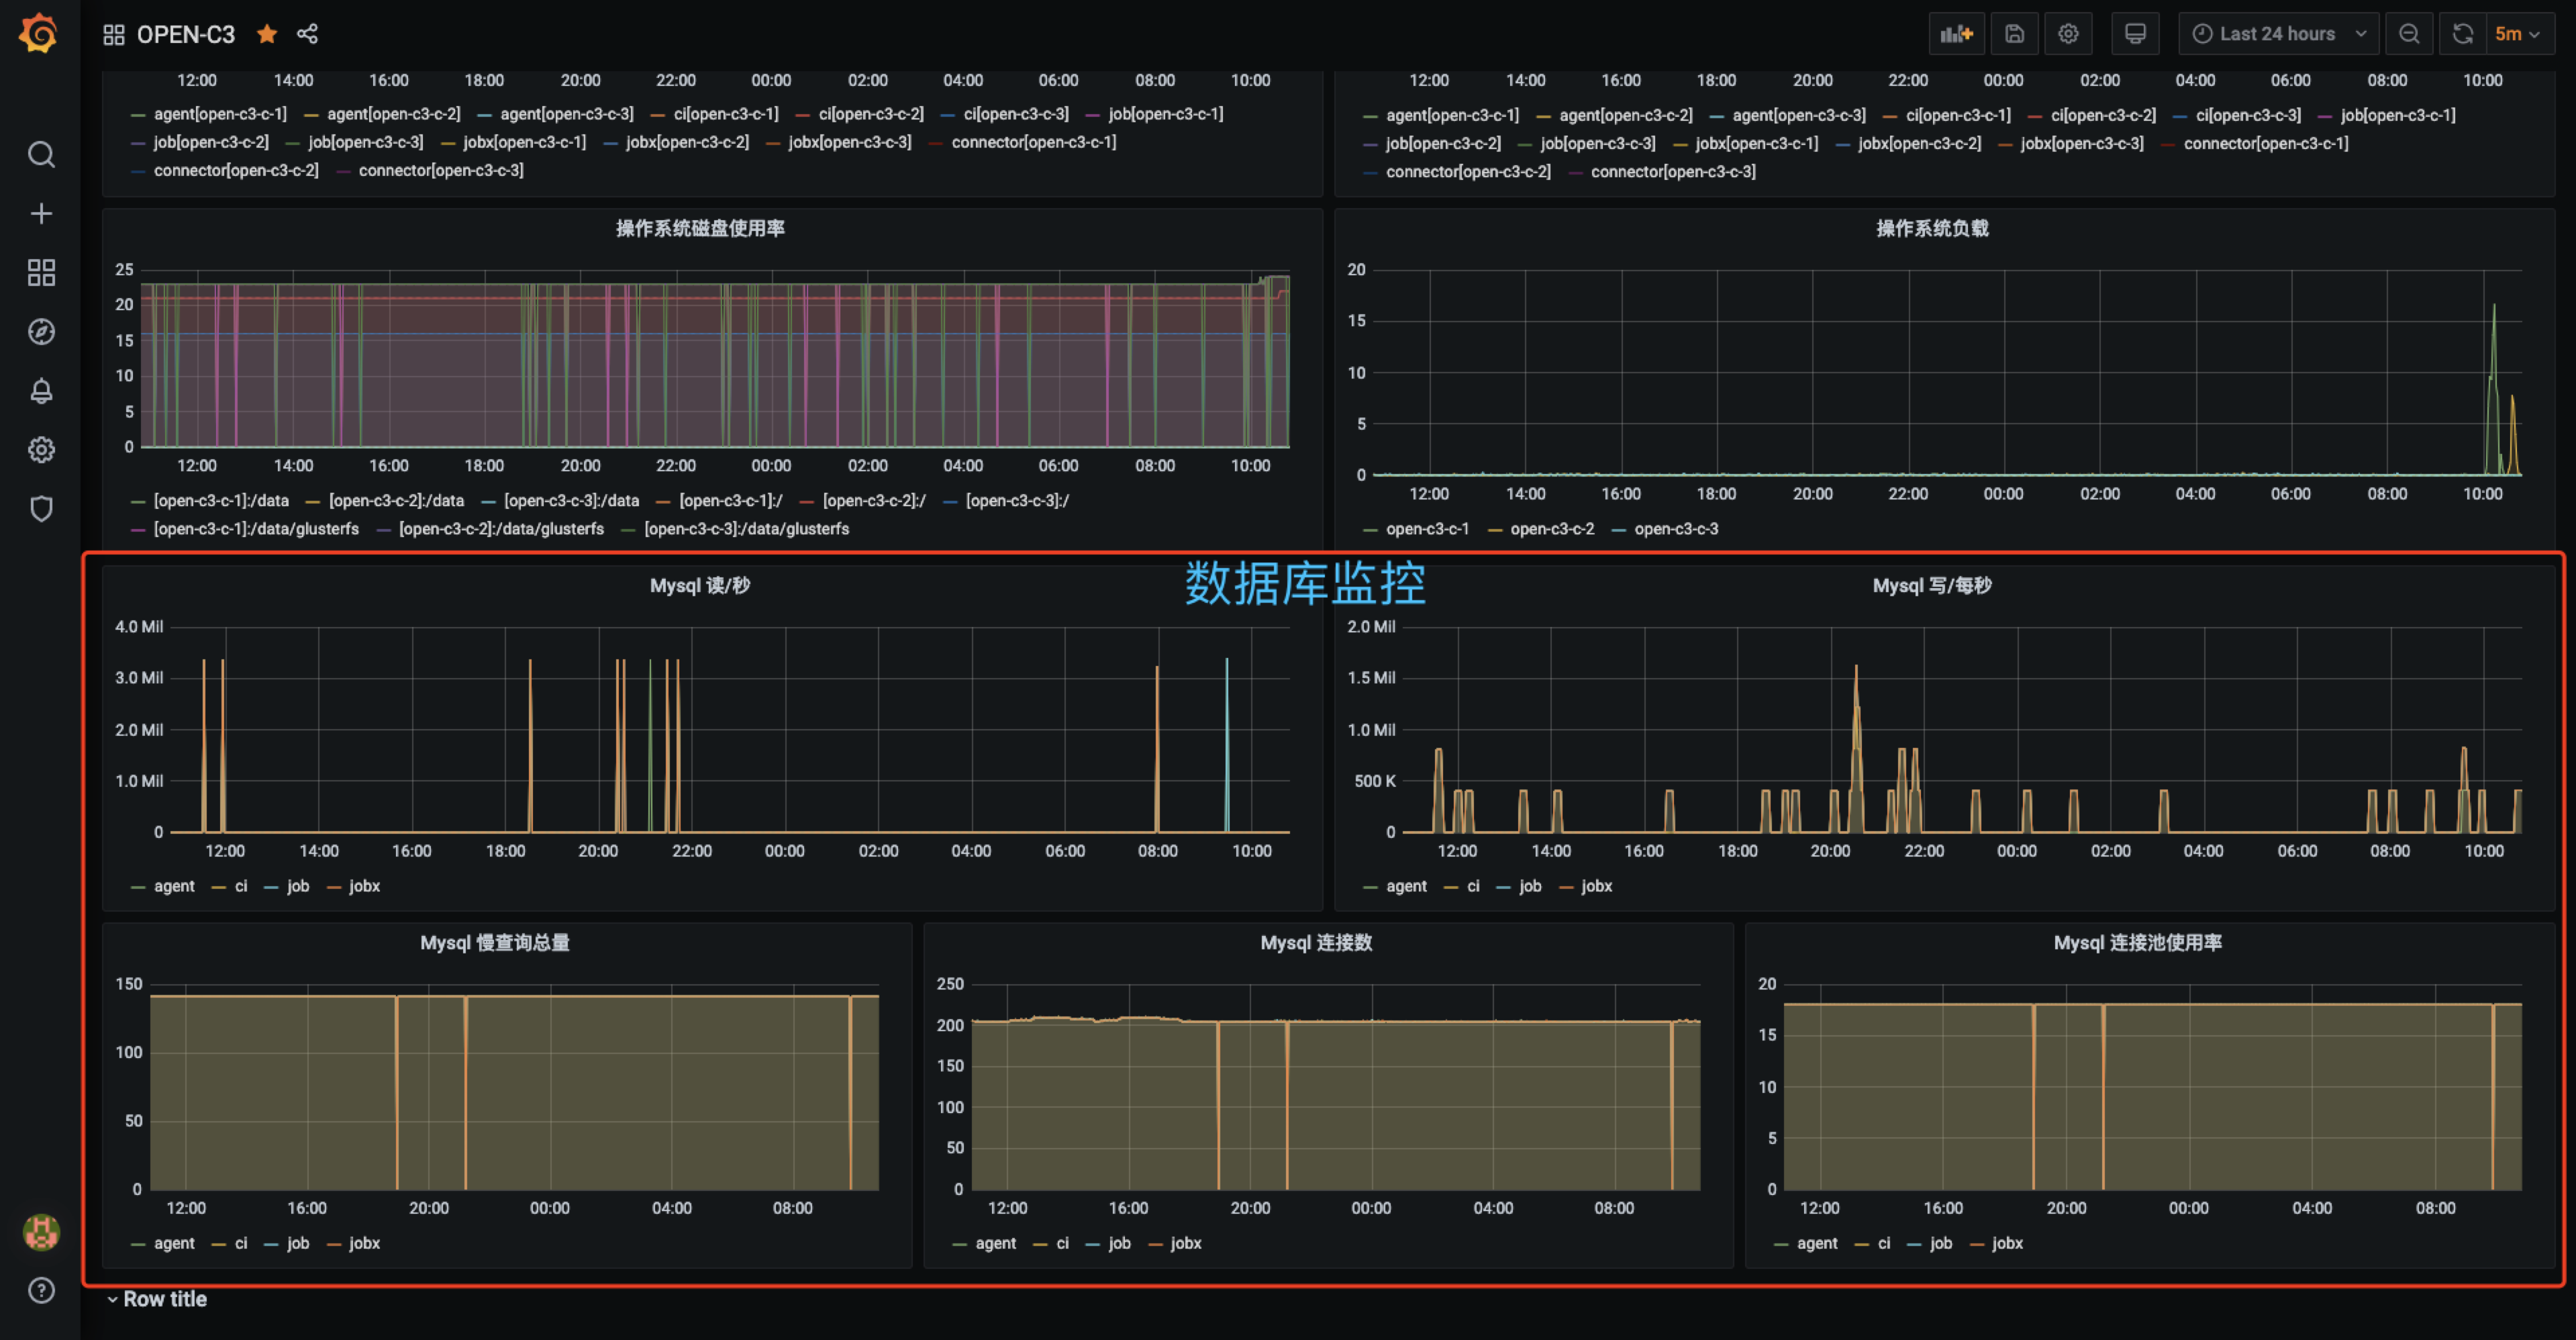Cycle view mode with monitor icon
Screen dimensions: 2576x1340
pyautogui.click(x=2135, y=34)
